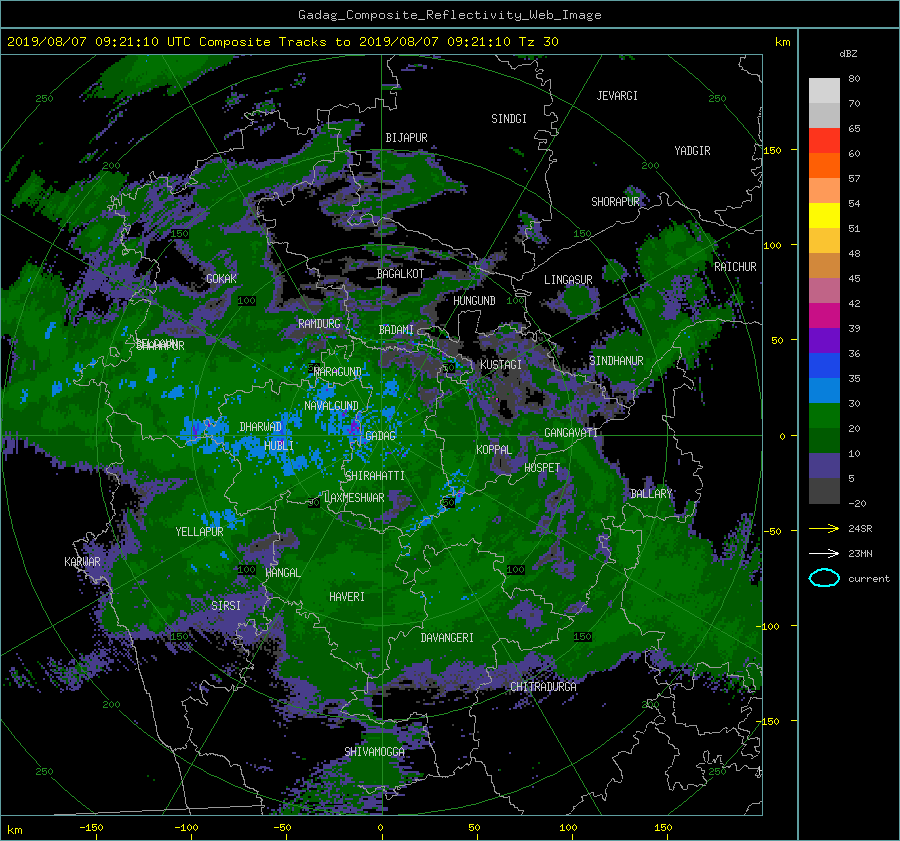Select the purple 36-39 dBZ legend swatch
The width and height of the screenshot is (900, 841).
824,341
